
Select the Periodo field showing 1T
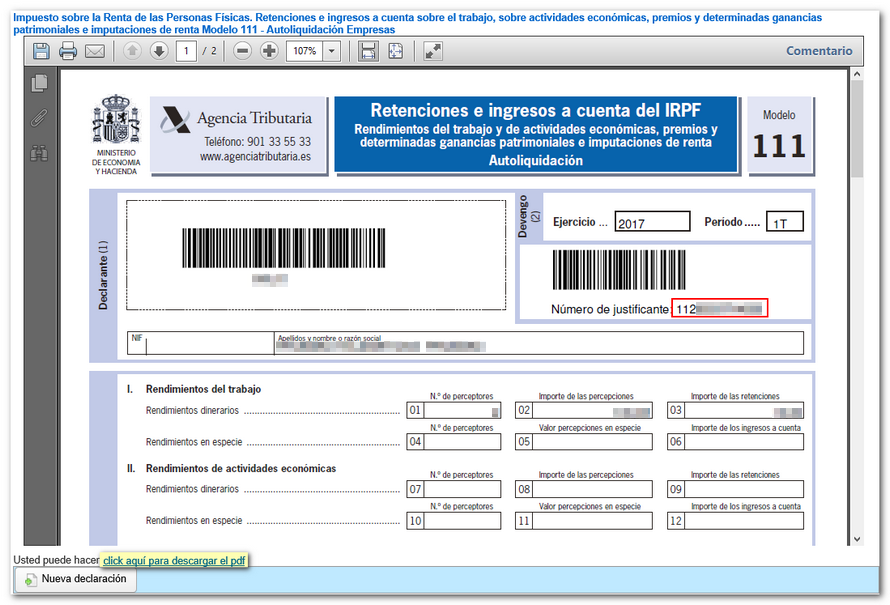tap(784, 221)
